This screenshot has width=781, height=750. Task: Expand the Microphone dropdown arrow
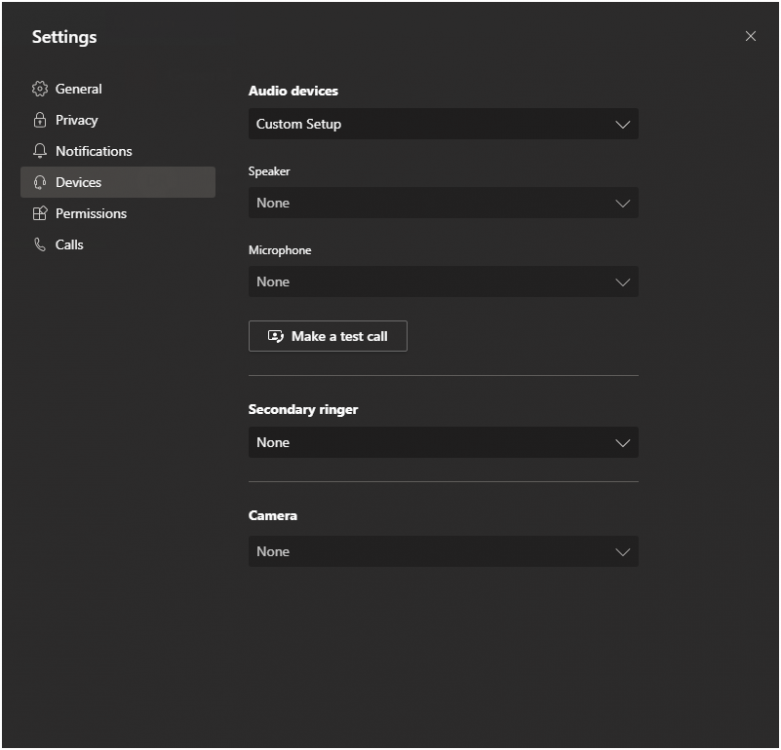(x=623, y=282)
